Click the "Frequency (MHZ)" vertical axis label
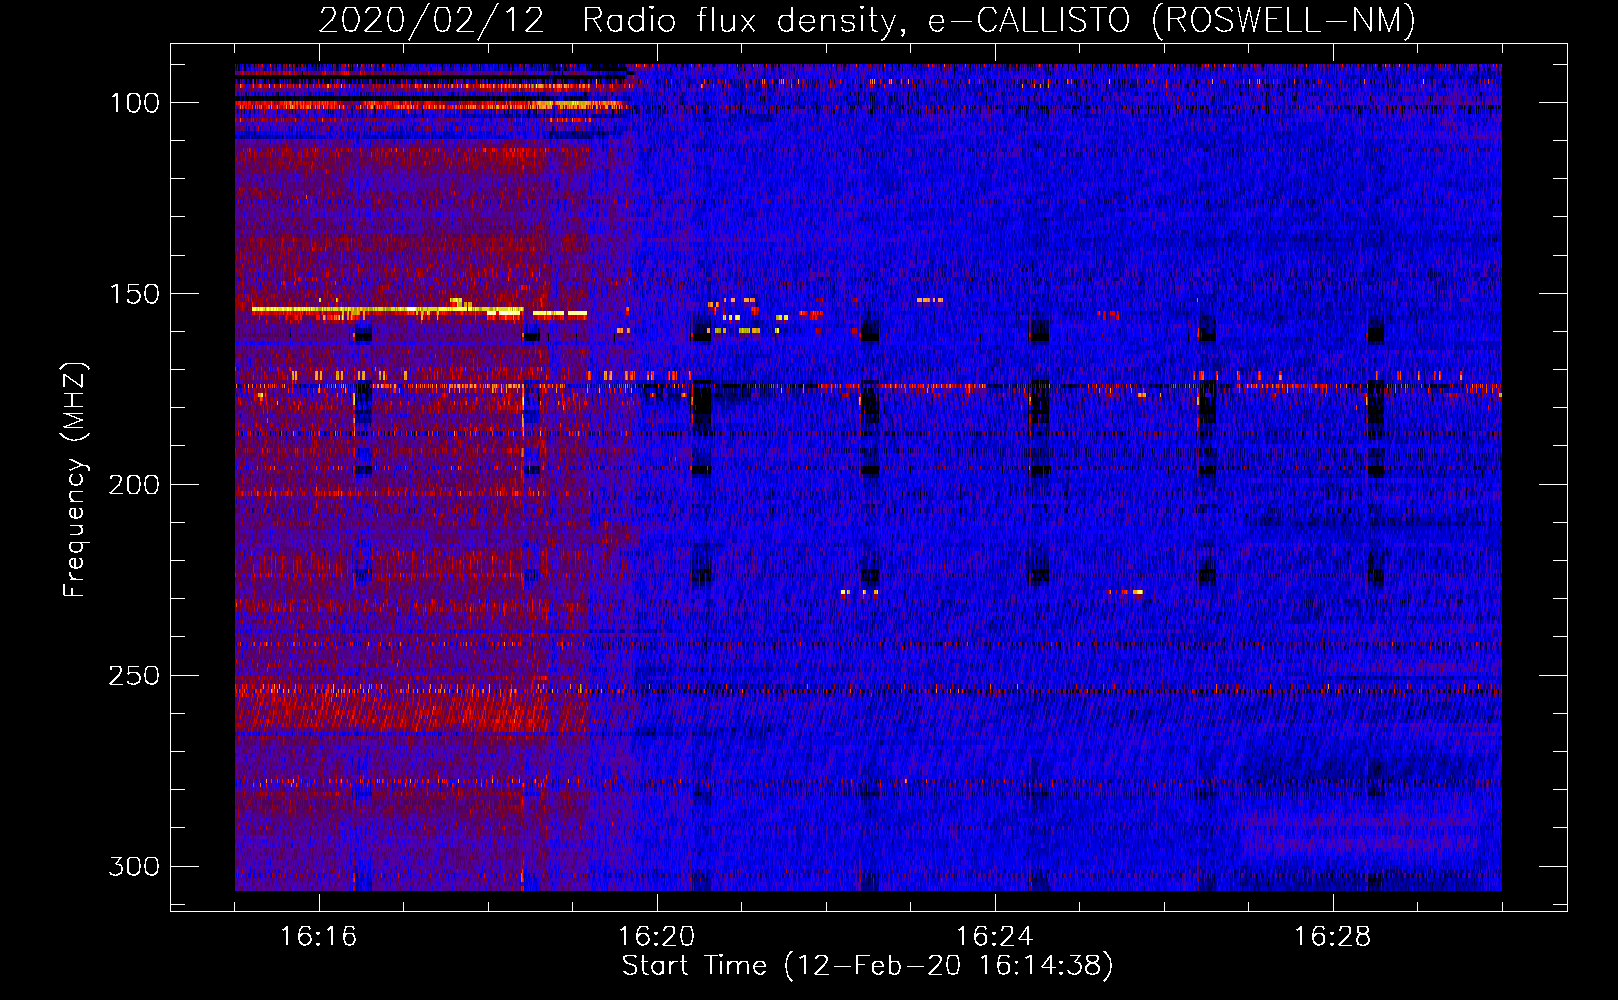The image size is (1618, 1000). [x=75, y=480]
